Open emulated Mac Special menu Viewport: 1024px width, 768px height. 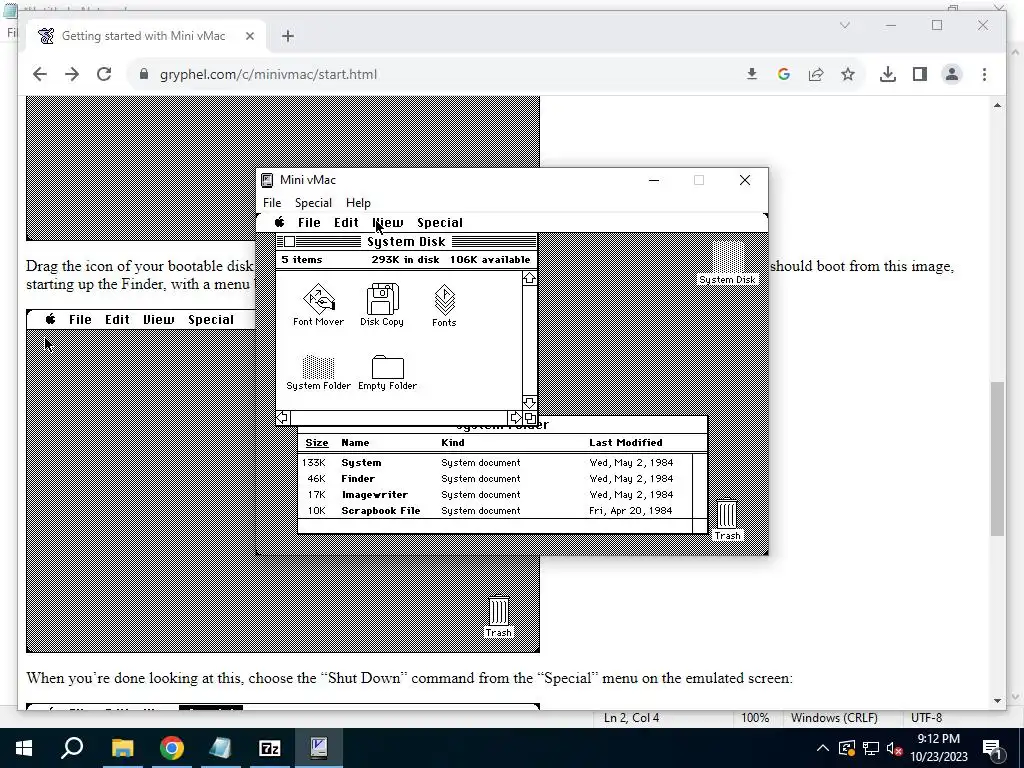440,223
